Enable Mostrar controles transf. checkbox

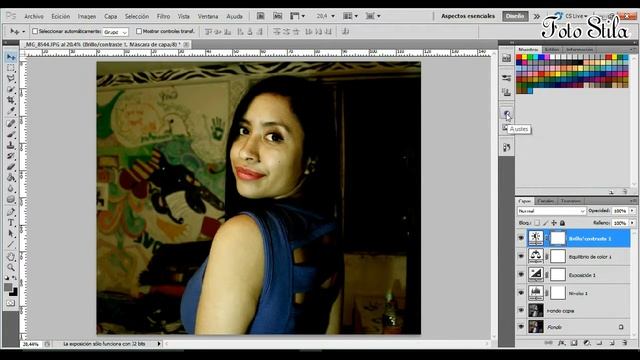pos(139,31)
